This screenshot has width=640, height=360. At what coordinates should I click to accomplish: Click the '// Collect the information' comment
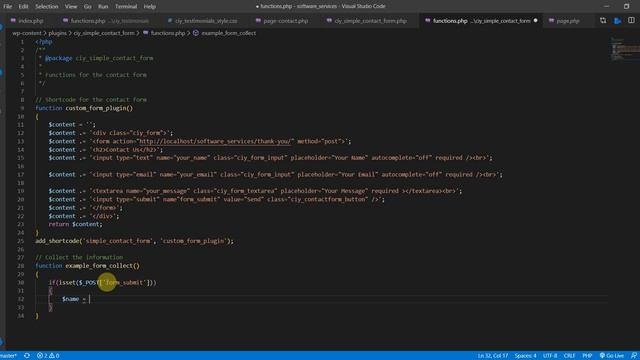tap(79, 257)
